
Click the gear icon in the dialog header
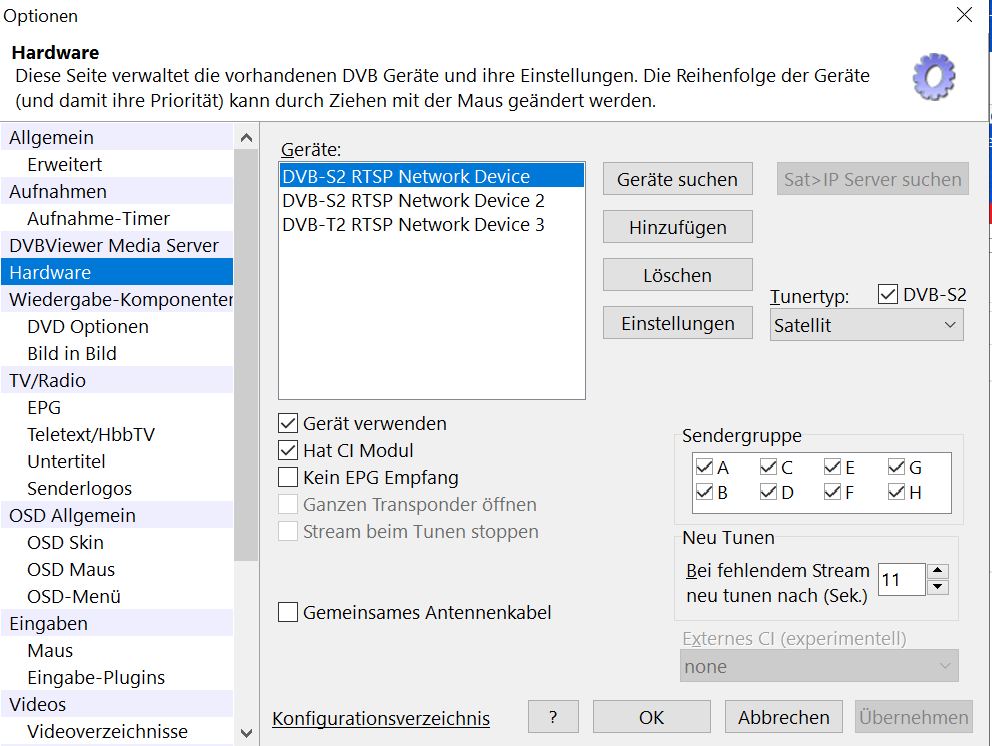(932, 76)
